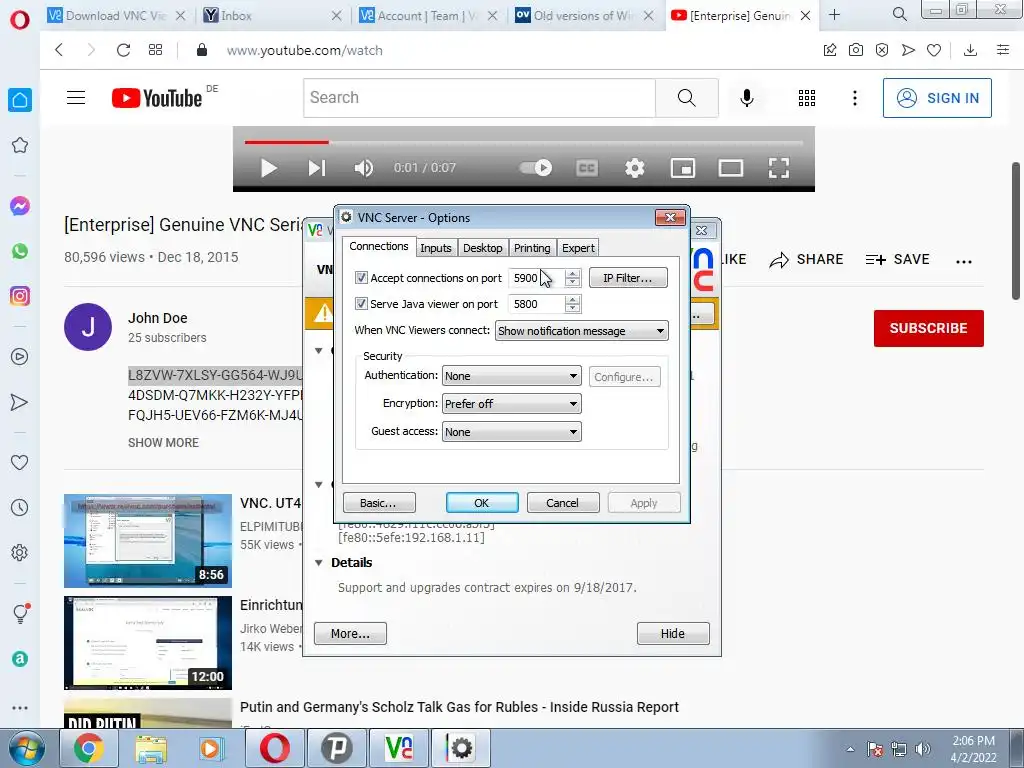
Task: Adjust port 5900 spinner arrows
Action: click(573, 278)
